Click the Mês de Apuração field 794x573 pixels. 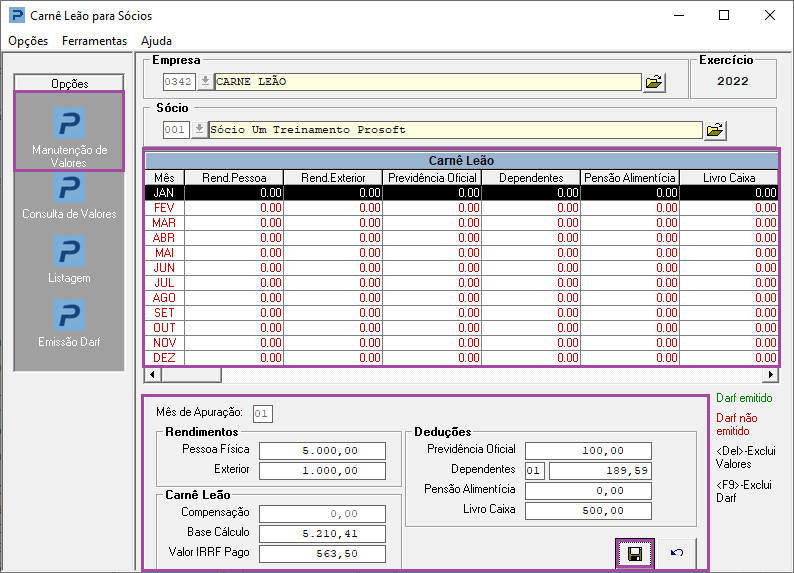click(263, 414)
